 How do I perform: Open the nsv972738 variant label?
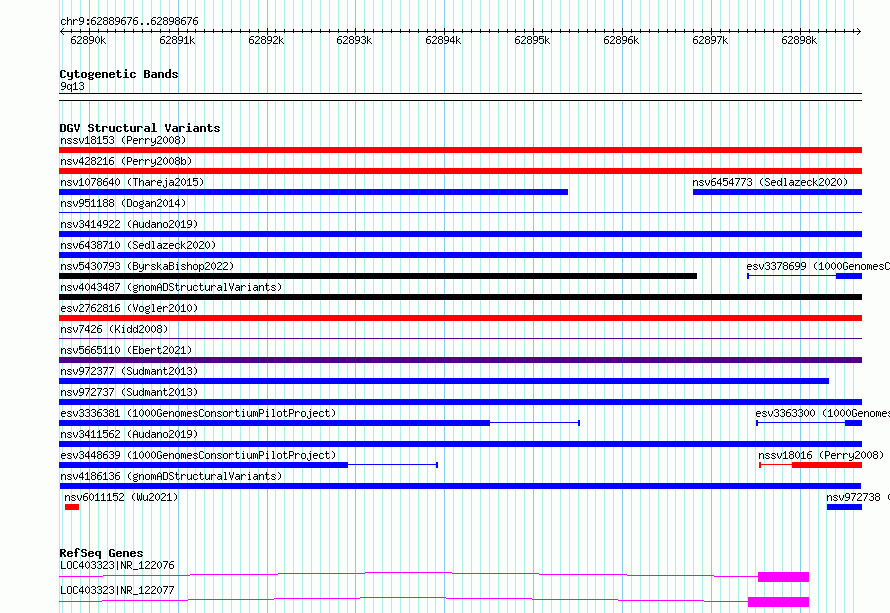pos(858,497)
